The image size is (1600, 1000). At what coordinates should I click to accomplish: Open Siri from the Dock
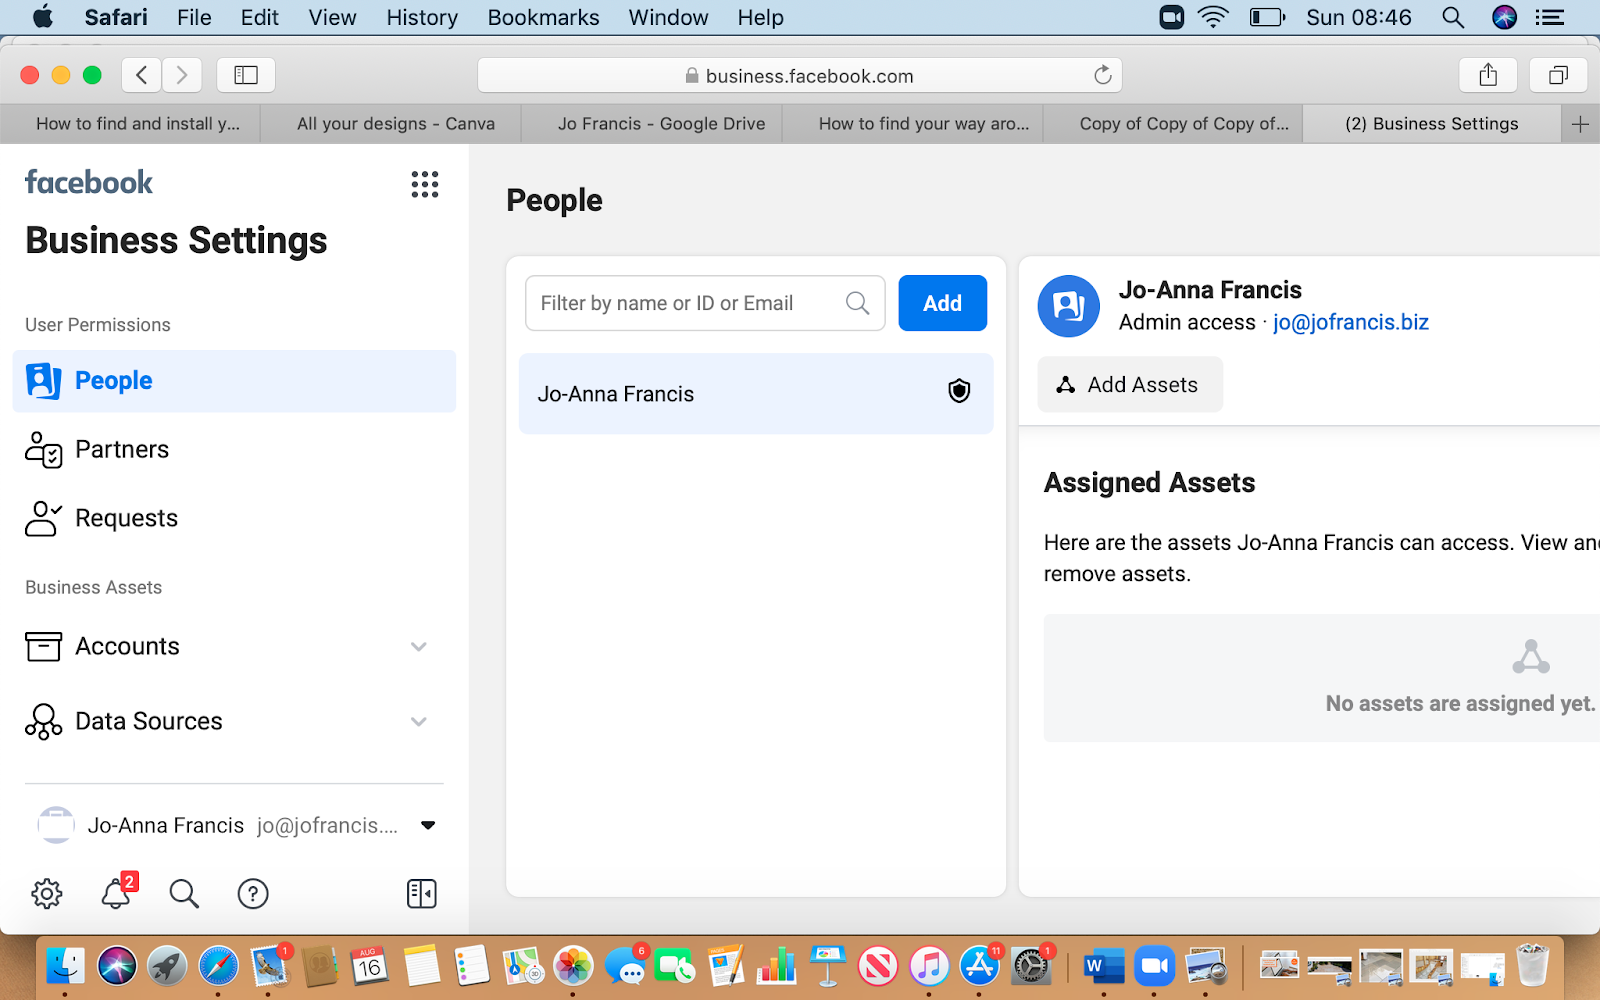coord(117,966)
